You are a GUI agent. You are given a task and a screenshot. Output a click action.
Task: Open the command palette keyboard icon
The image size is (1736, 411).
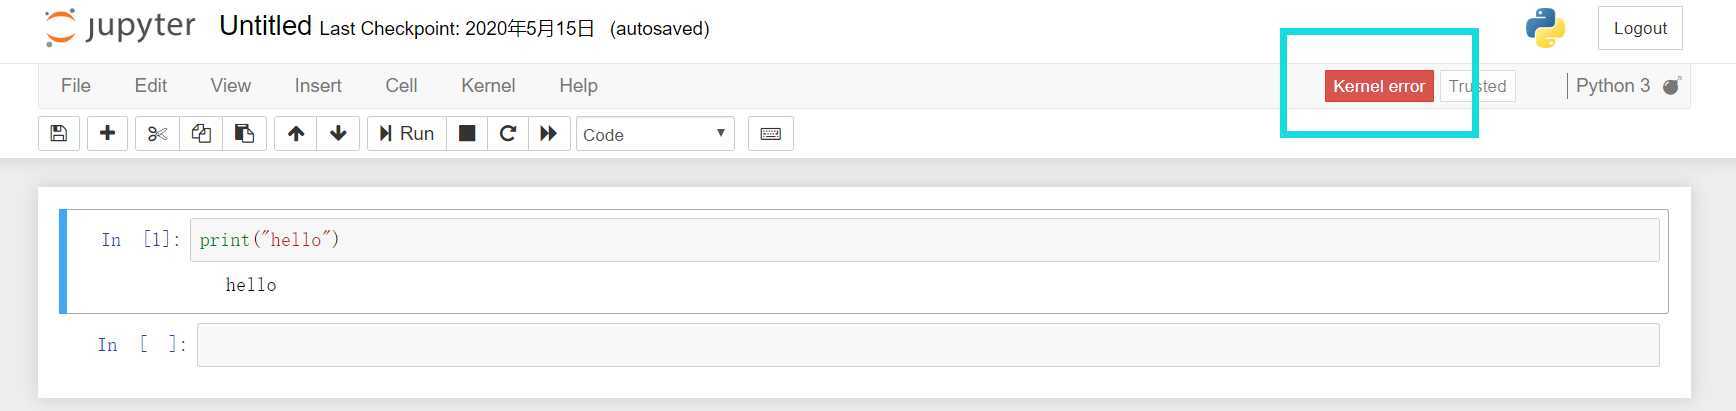coord(771,134)
